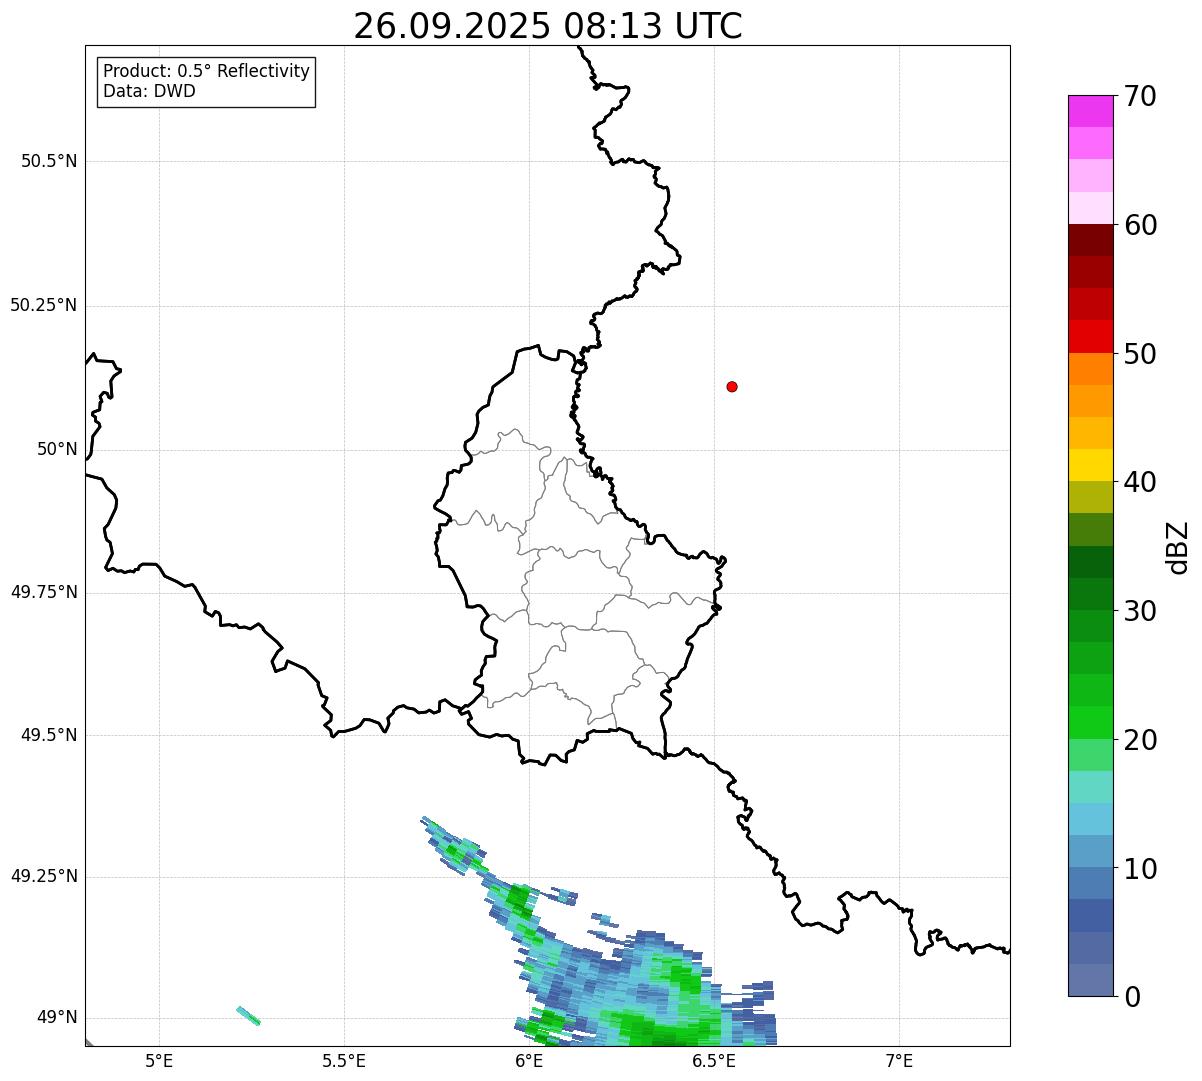Click the 49.75°N latitude label
The image size is (1202, 1081).
(44, 592)
